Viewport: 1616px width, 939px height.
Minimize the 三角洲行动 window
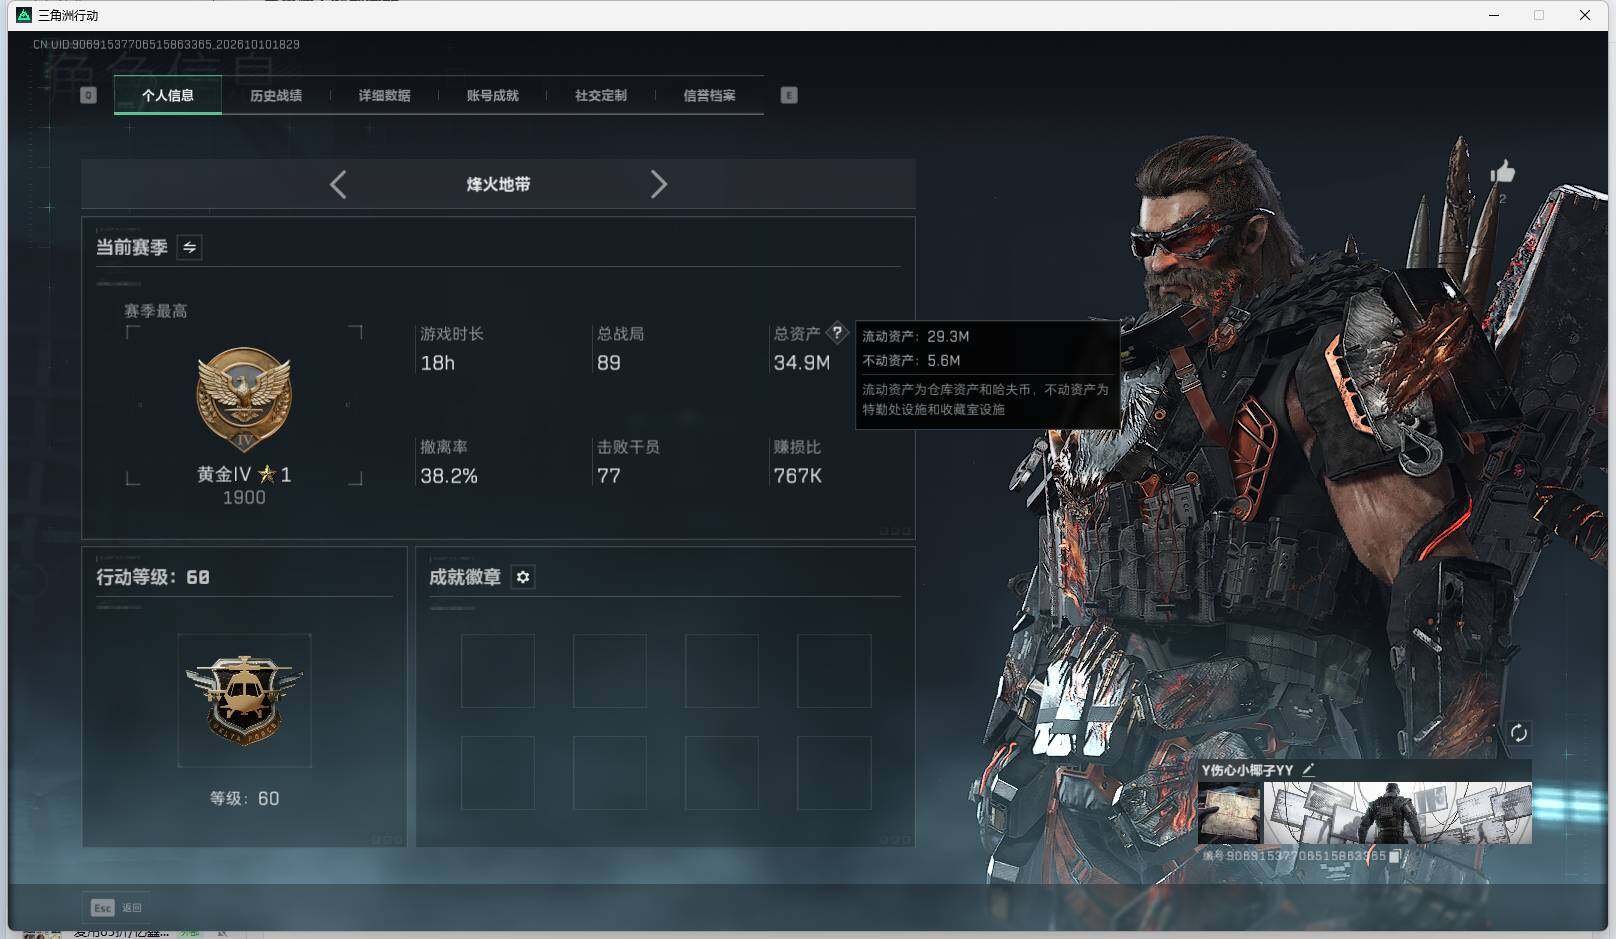(x=1494, y=15)
